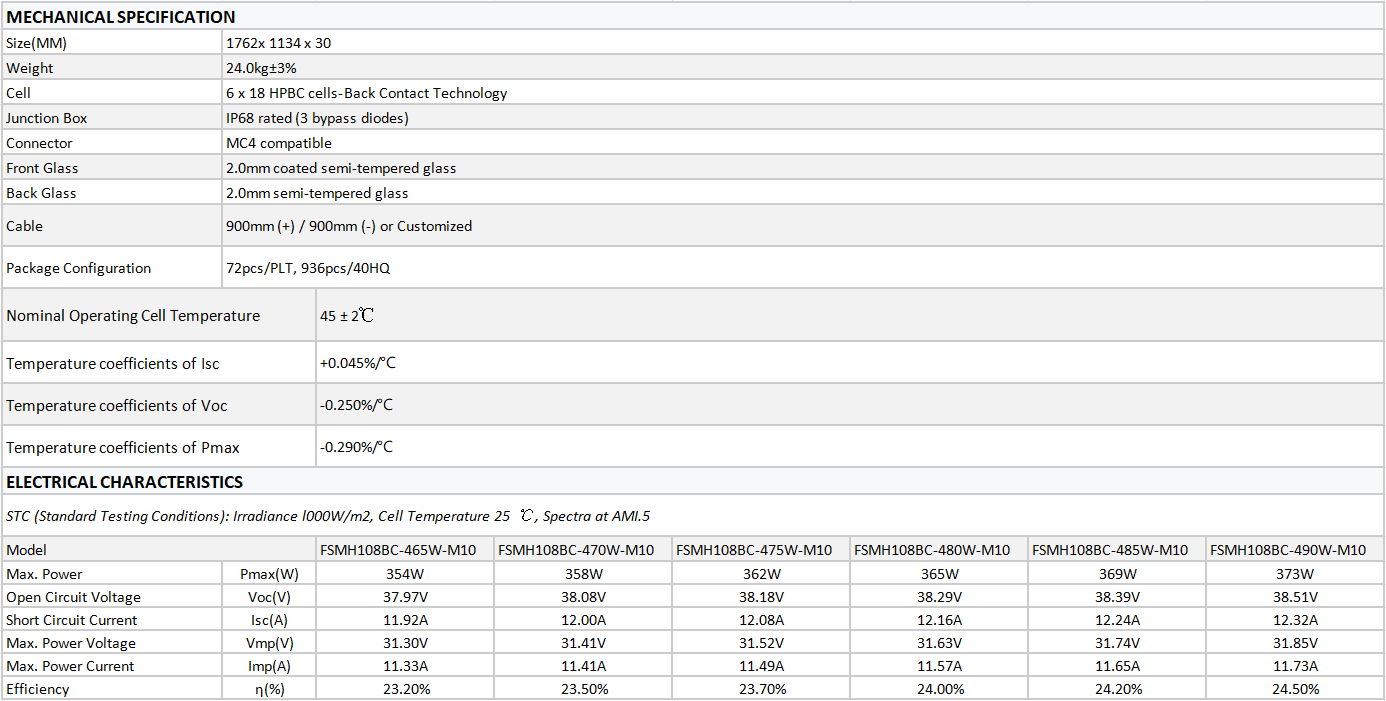Click the MECHANICAL SPECIFICATION section heading
This screenshot has width=1386, height=701.
121,17
